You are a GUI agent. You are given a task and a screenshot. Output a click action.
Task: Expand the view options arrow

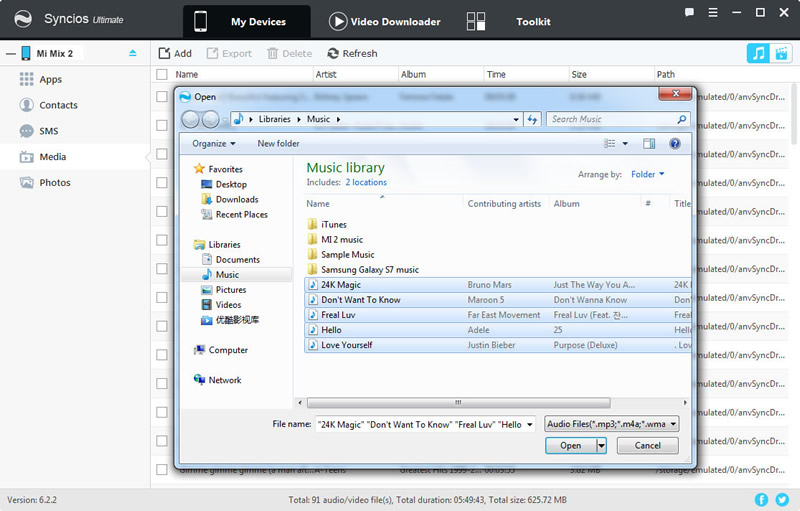pos(625,144)
